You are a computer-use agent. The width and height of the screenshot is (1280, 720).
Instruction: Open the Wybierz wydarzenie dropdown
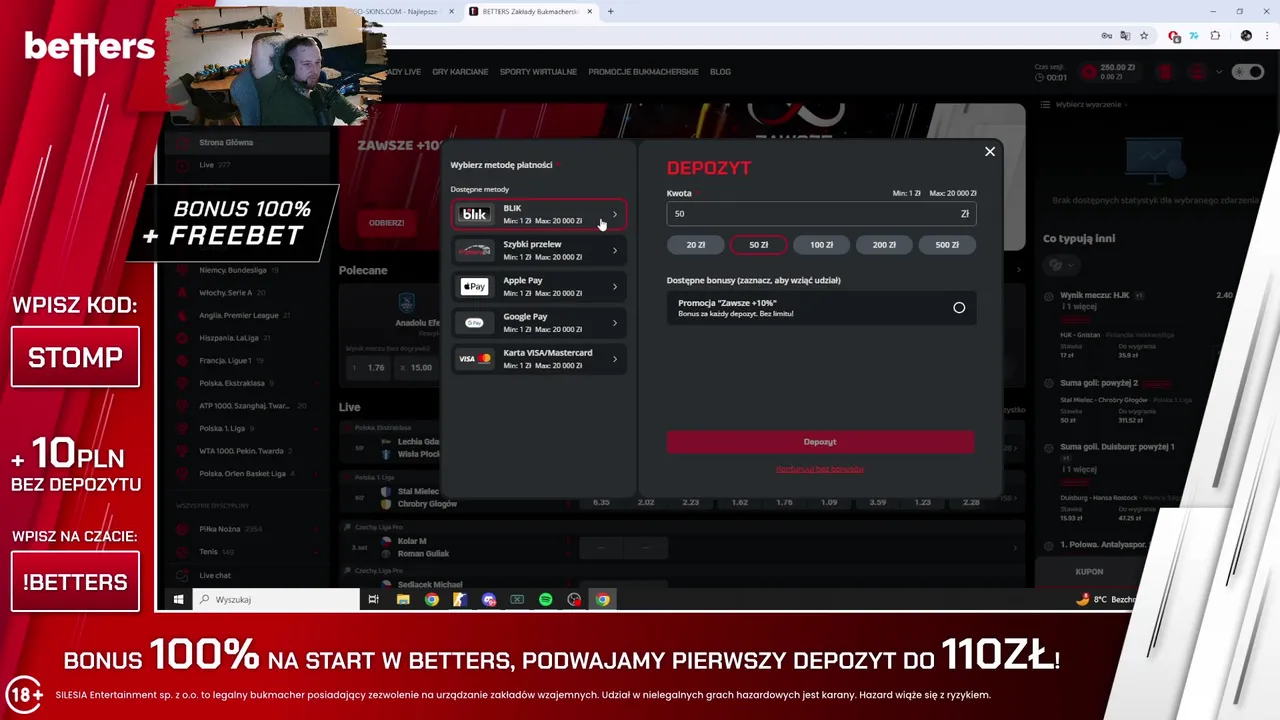(x=1090, y=104)
